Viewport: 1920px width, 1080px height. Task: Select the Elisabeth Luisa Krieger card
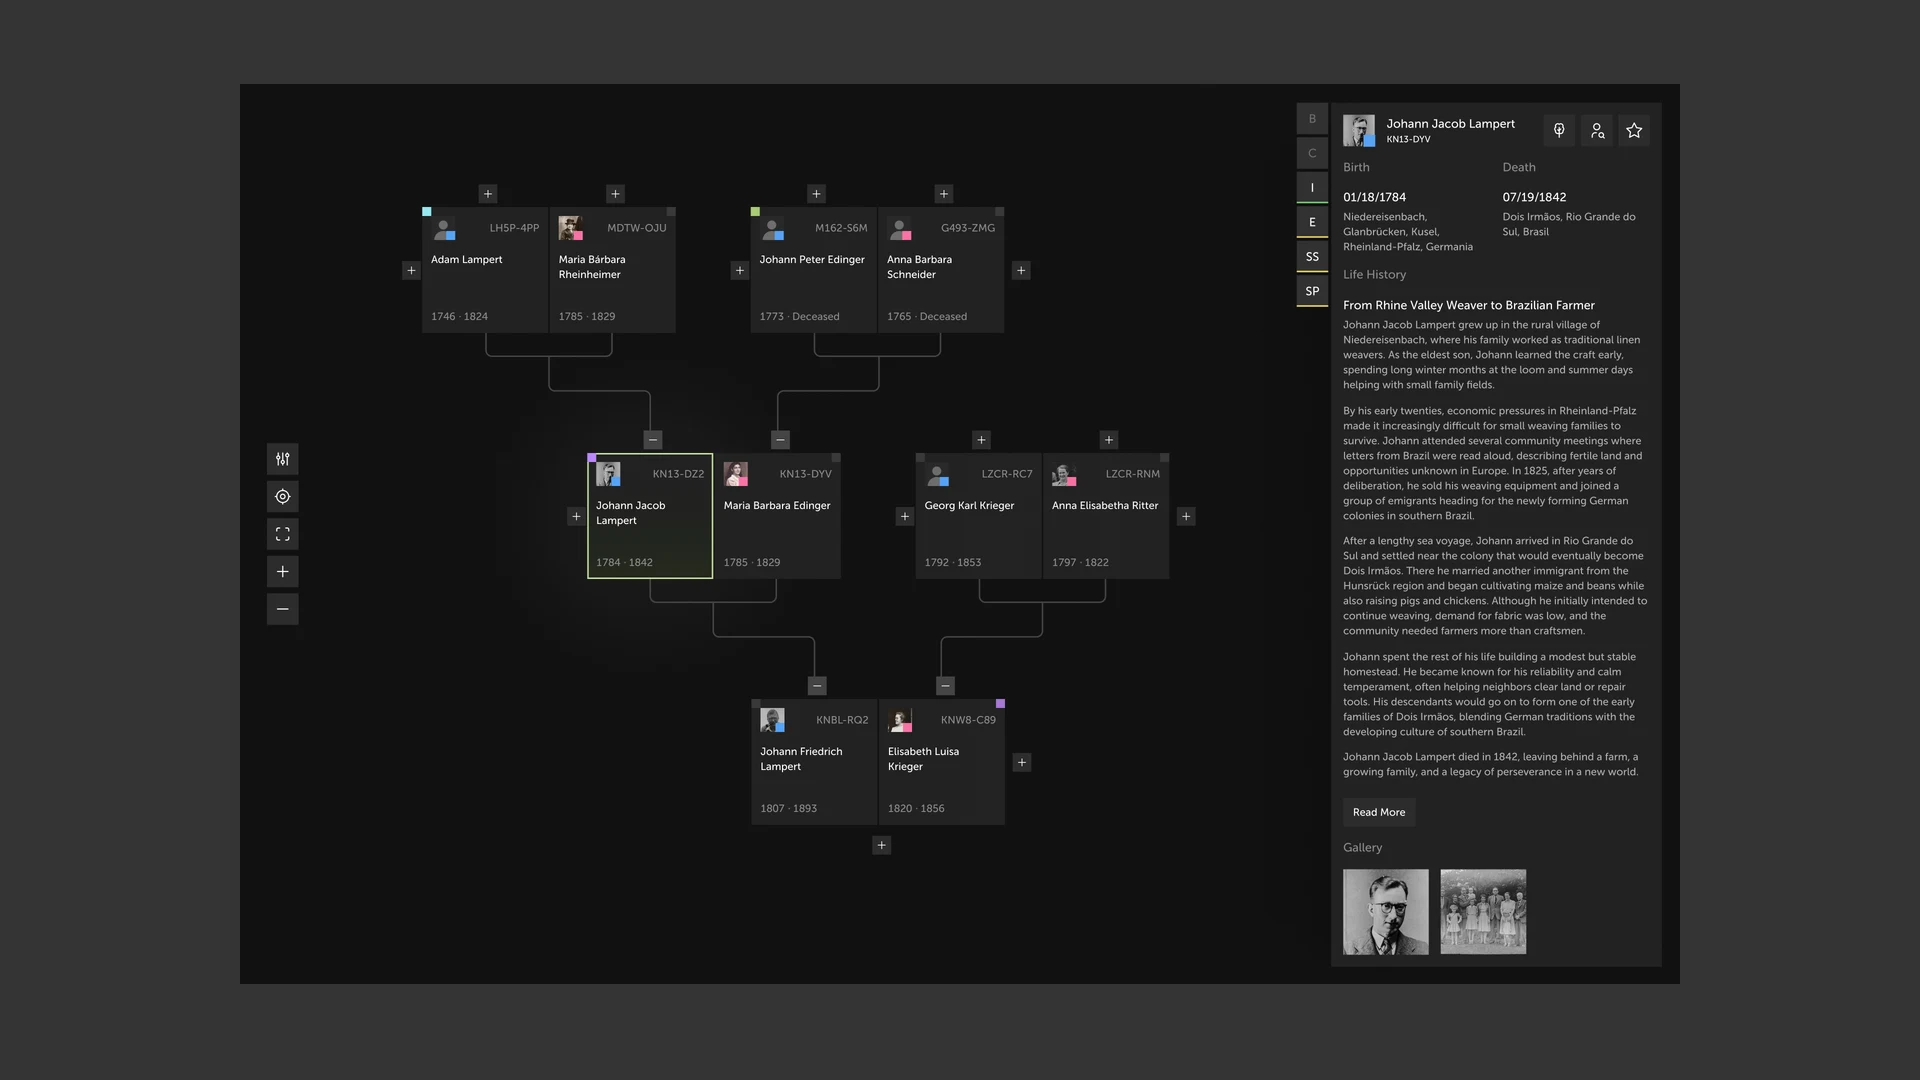point(942,762)
